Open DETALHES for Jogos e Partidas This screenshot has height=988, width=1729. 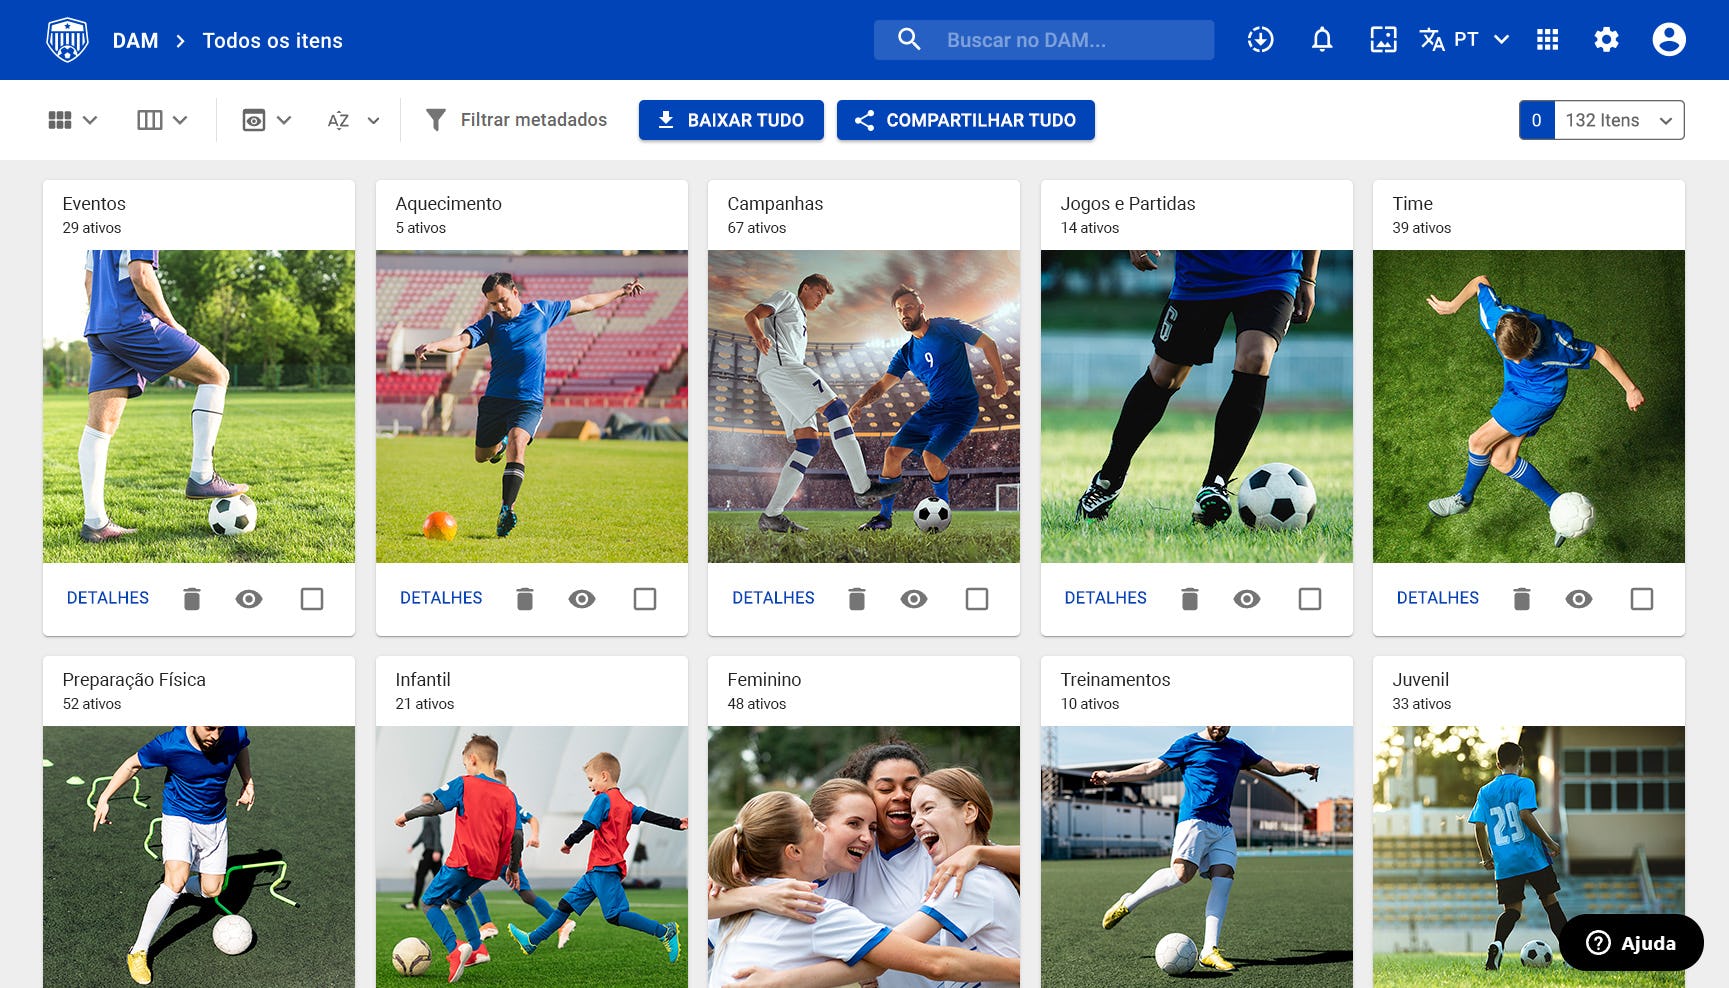(x=1105, y=598)
